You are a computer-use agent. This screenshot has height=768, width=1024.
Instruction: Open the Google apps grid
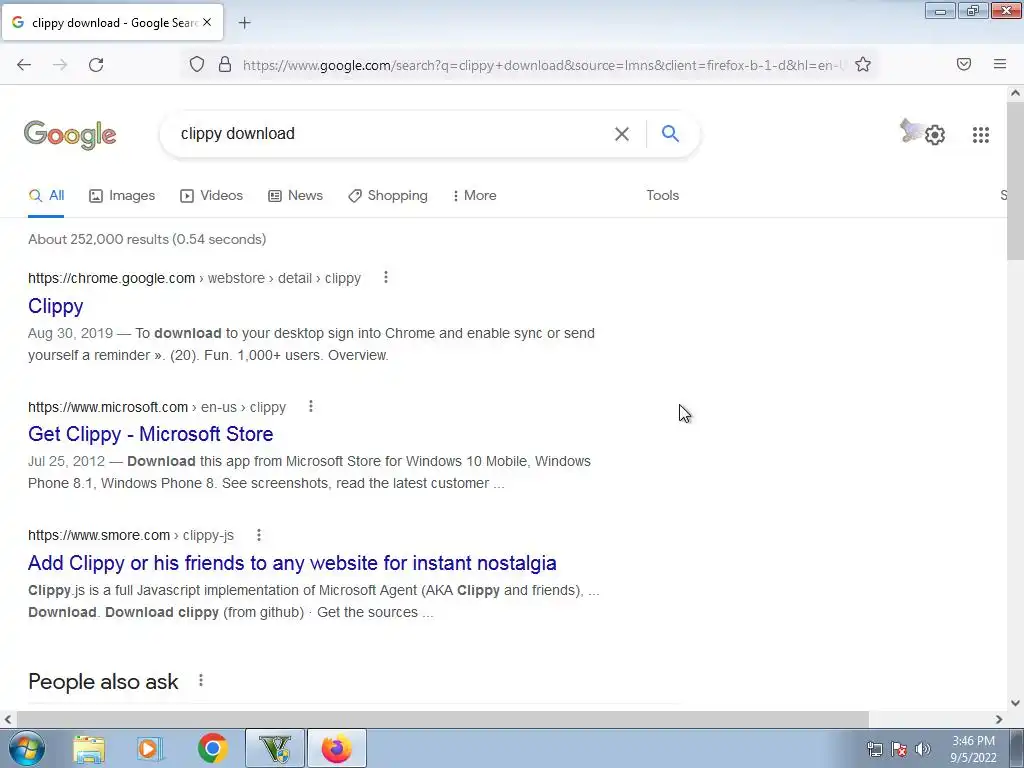coord(980,135)
